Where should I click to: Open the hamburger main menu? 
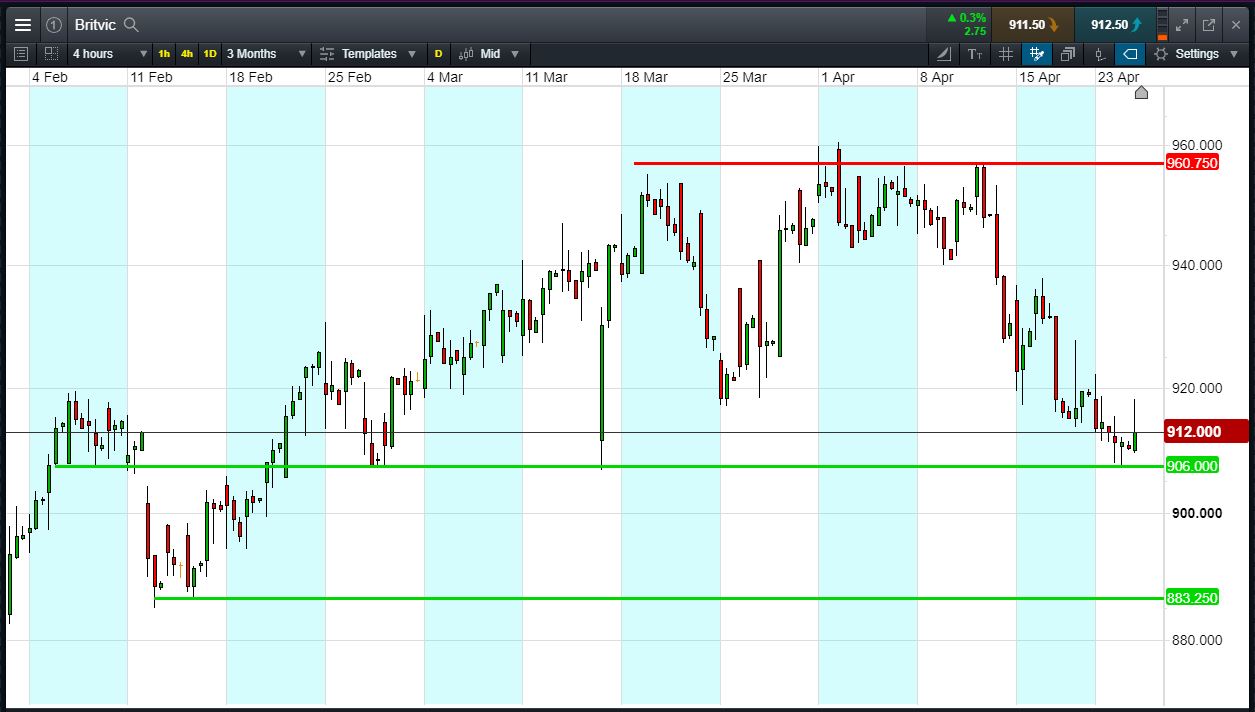point(22,25)
